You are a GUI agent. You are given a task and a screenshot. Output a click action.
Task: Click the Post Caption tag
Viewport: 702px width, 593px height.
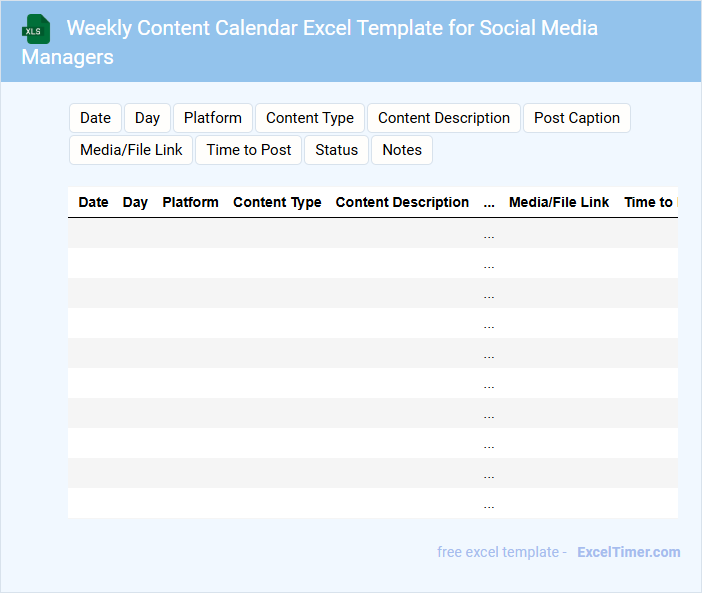tap(576, 118)
